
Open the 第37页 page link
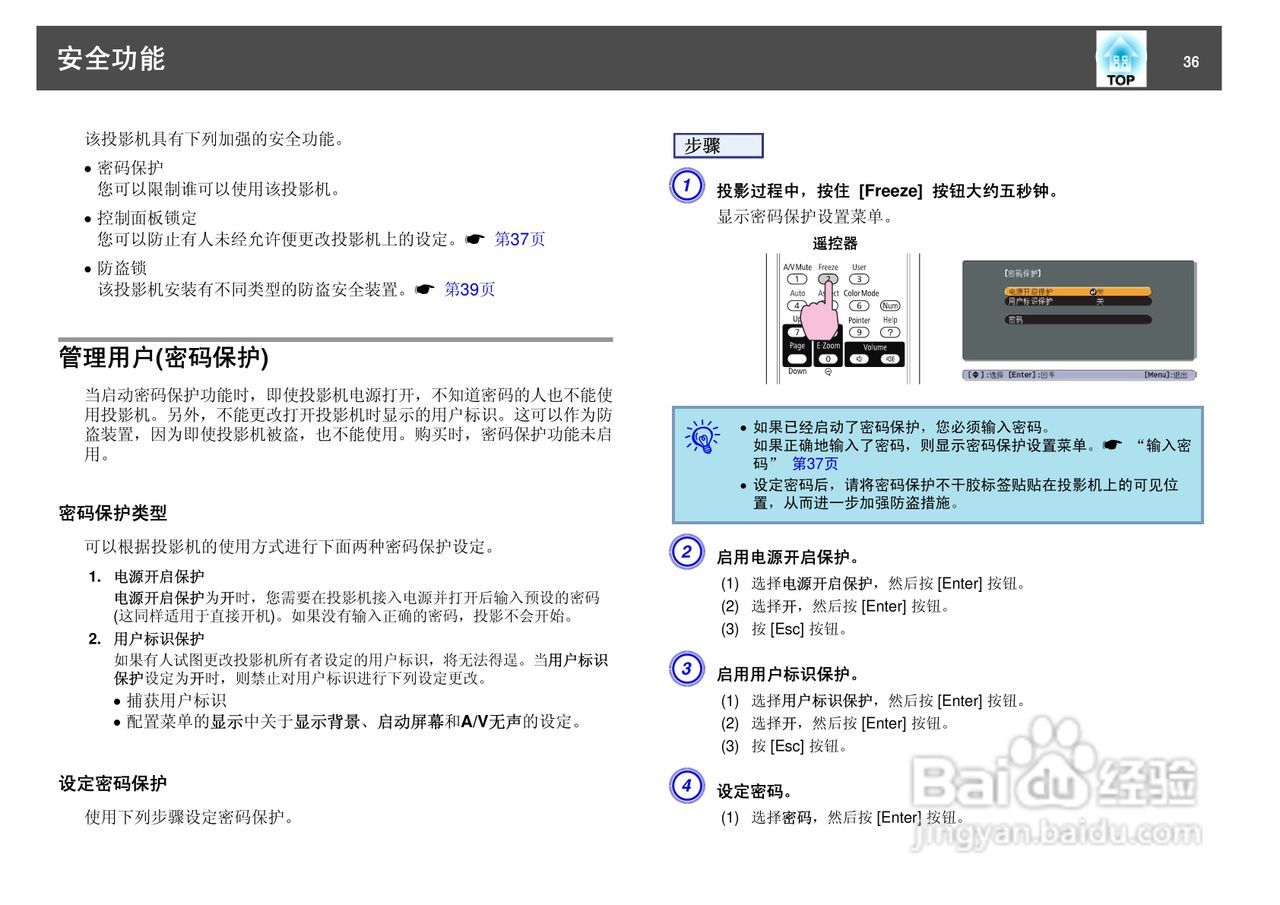tap(519, 239)
